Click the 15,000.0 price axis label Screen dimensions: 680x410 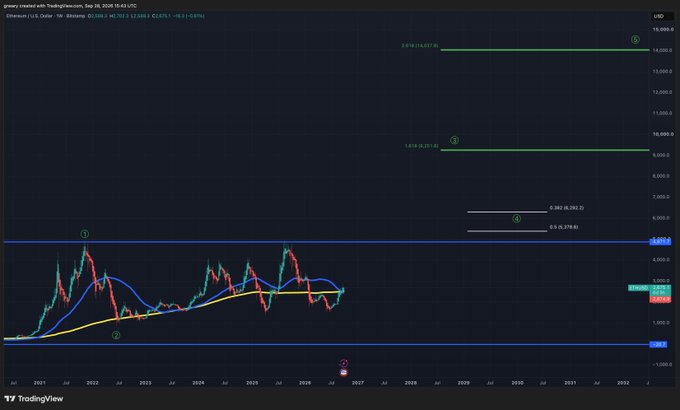[x=663, y=29]
